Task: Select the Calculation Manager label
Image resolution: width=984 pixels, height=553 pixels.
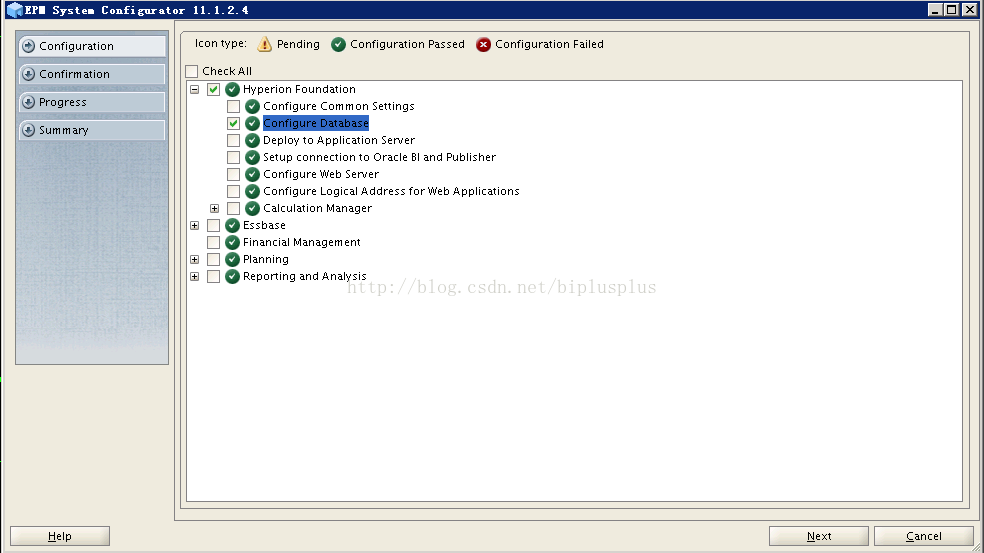Action: (x=318, y=208)
